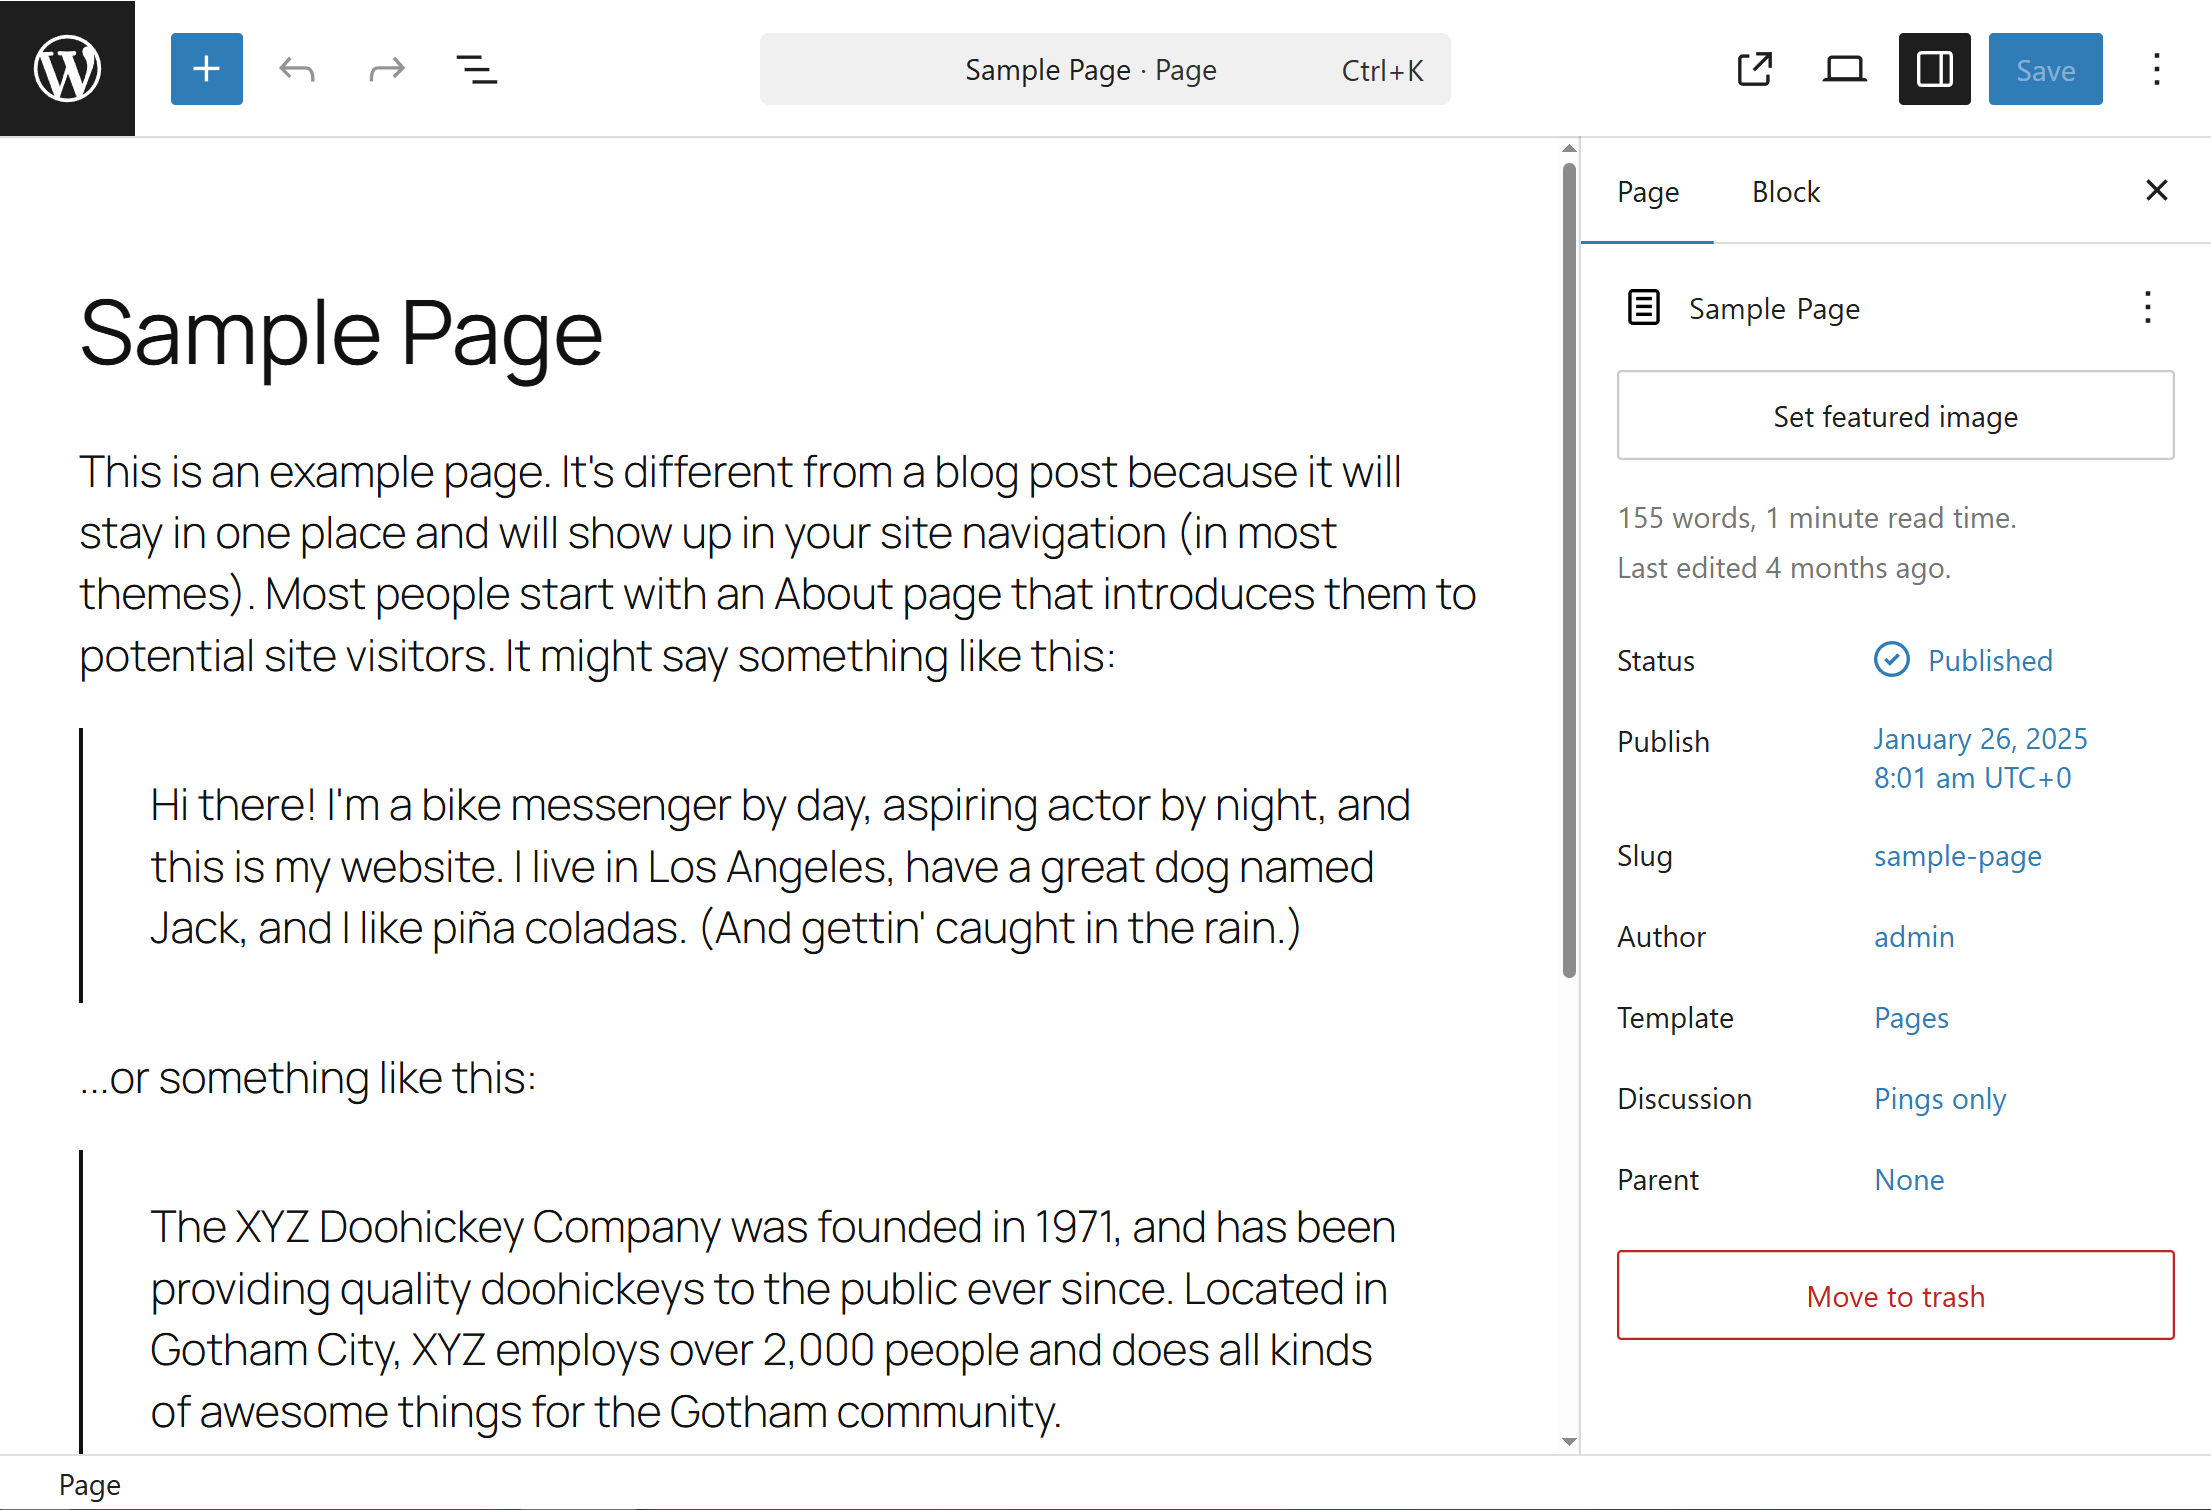2211x1510 pixels.
Task: Click the Sample Page command palette bar
Action: [x=1104, y=69]
